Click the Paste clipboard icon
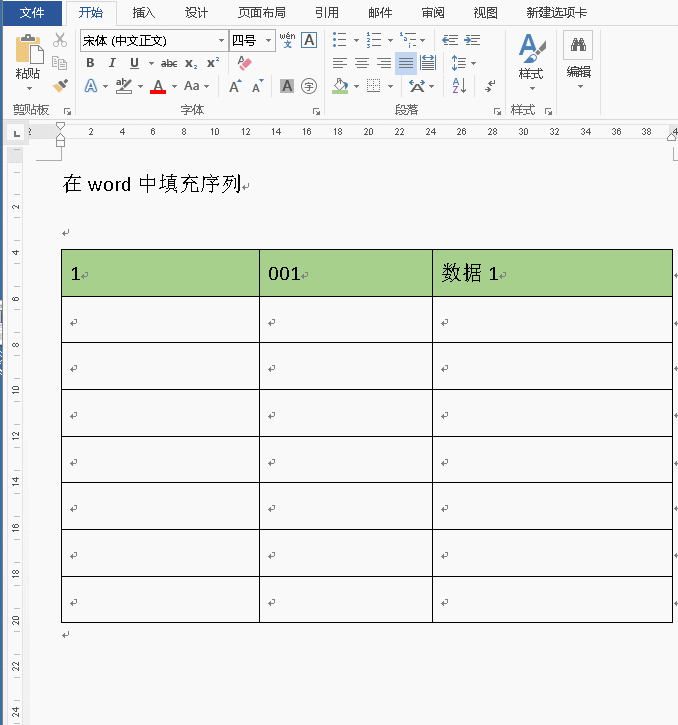678x725 pixels. pos(29,48)
